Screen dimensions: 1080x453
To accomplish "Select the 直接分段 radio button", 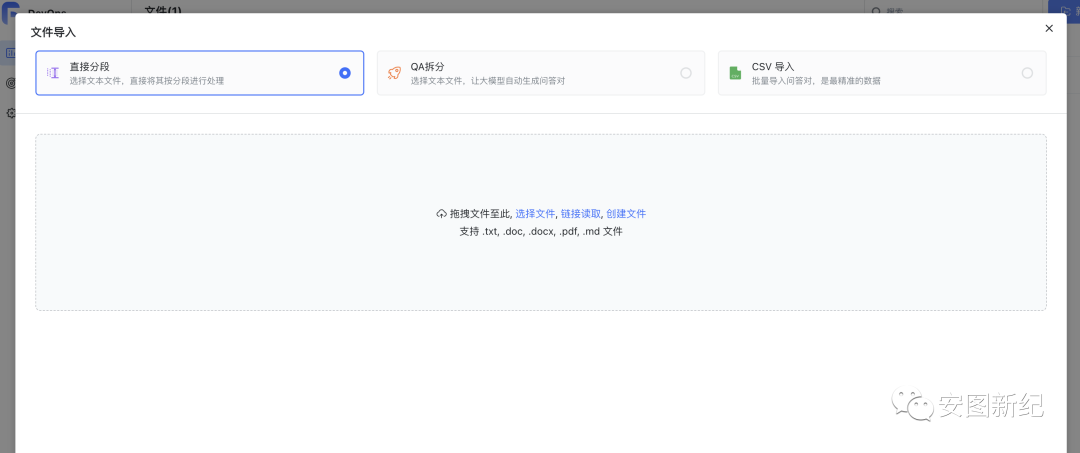I will [x=345, y=73].
